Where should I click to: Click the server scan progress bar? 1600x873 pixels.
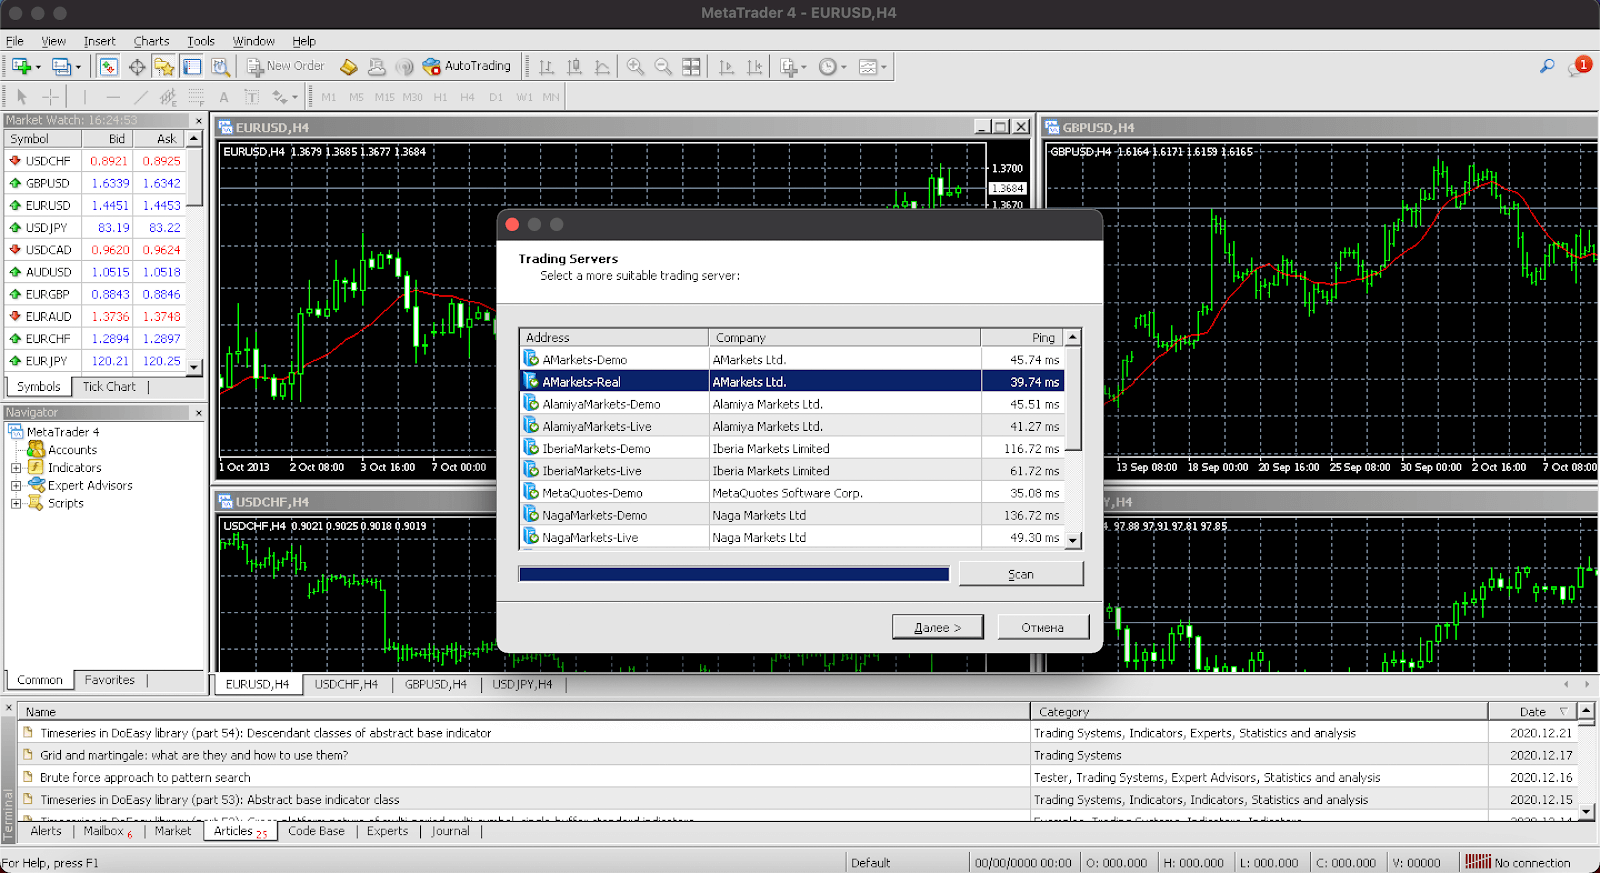coord(733,574)
